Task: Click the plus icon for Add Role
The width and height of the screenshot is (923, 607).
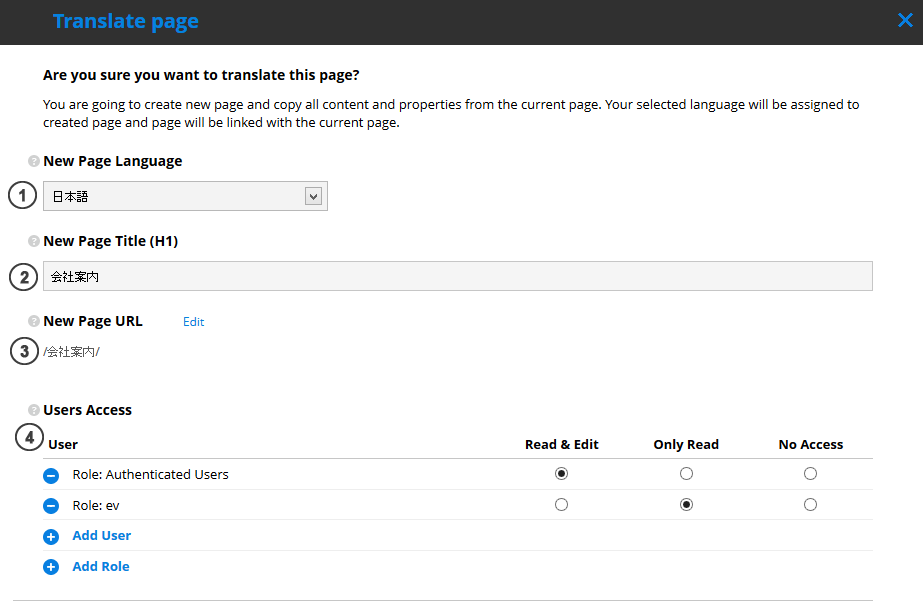Action: (51, 567)
